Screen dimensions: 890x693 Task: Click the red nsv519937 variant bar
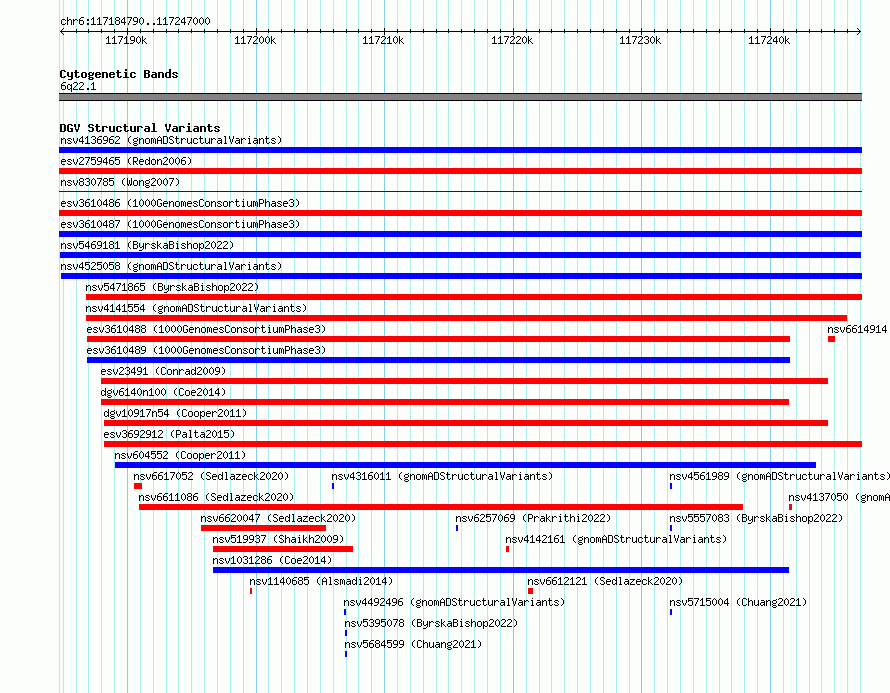point(283,549)
